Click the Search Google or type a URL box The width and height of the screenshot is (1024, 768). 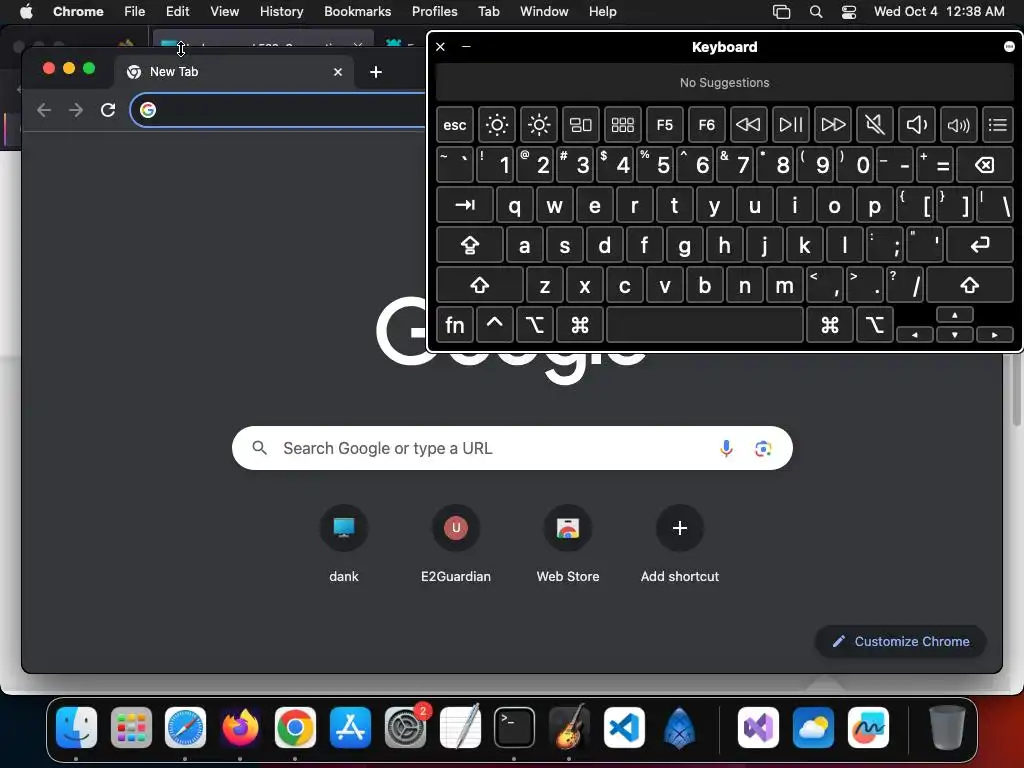point(512,448)
